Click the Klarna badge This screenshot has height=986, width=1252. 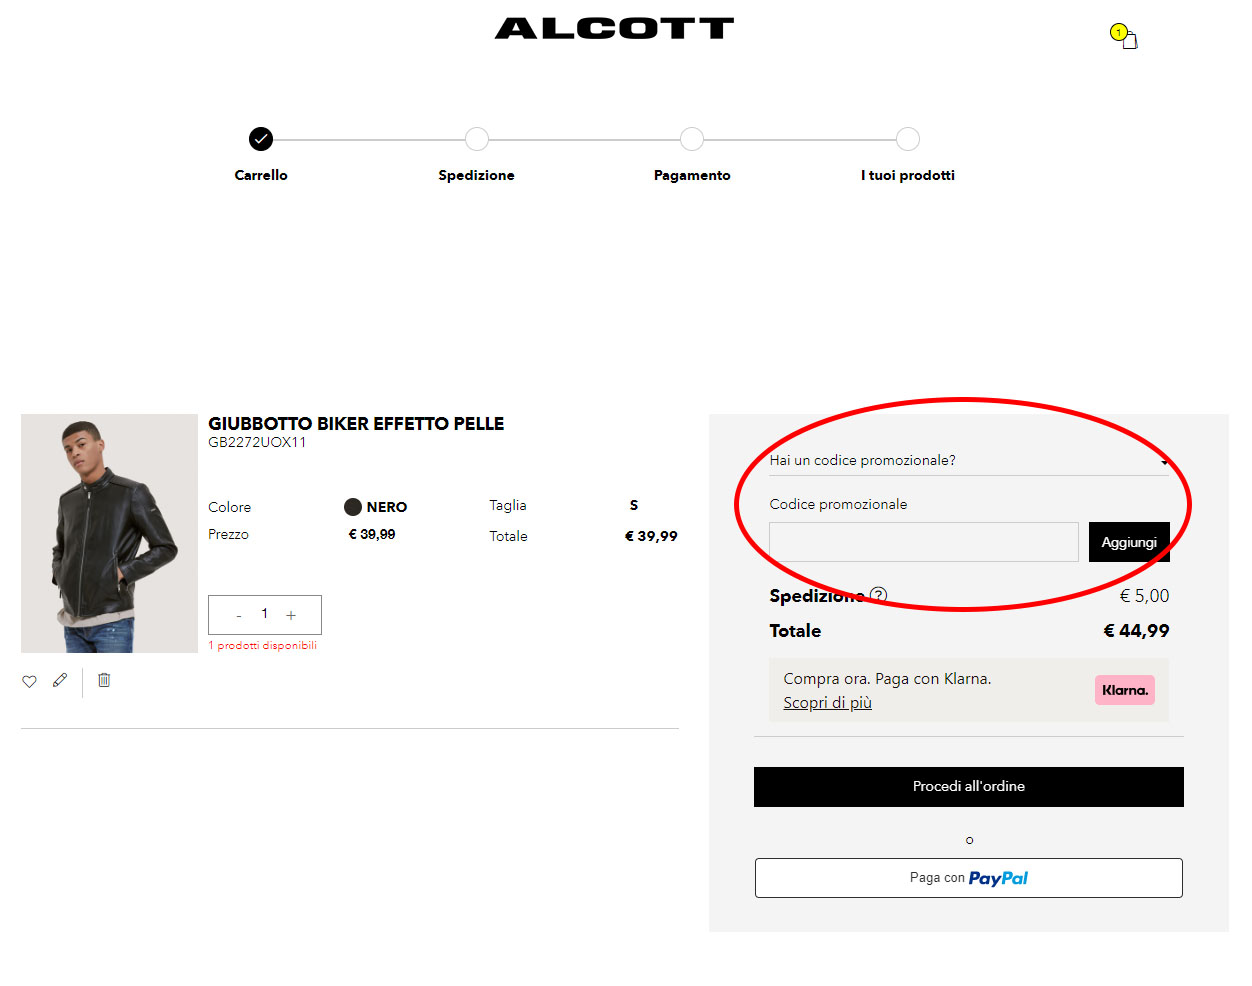tap(1124, 689)
